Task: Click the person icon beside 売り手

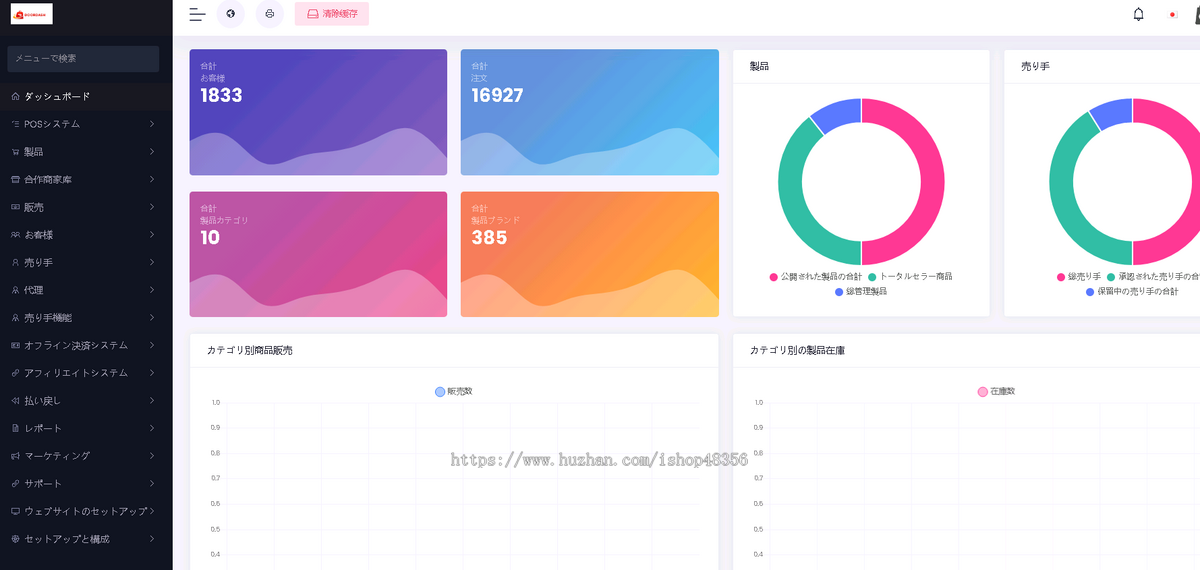Action: click(15, 262)
